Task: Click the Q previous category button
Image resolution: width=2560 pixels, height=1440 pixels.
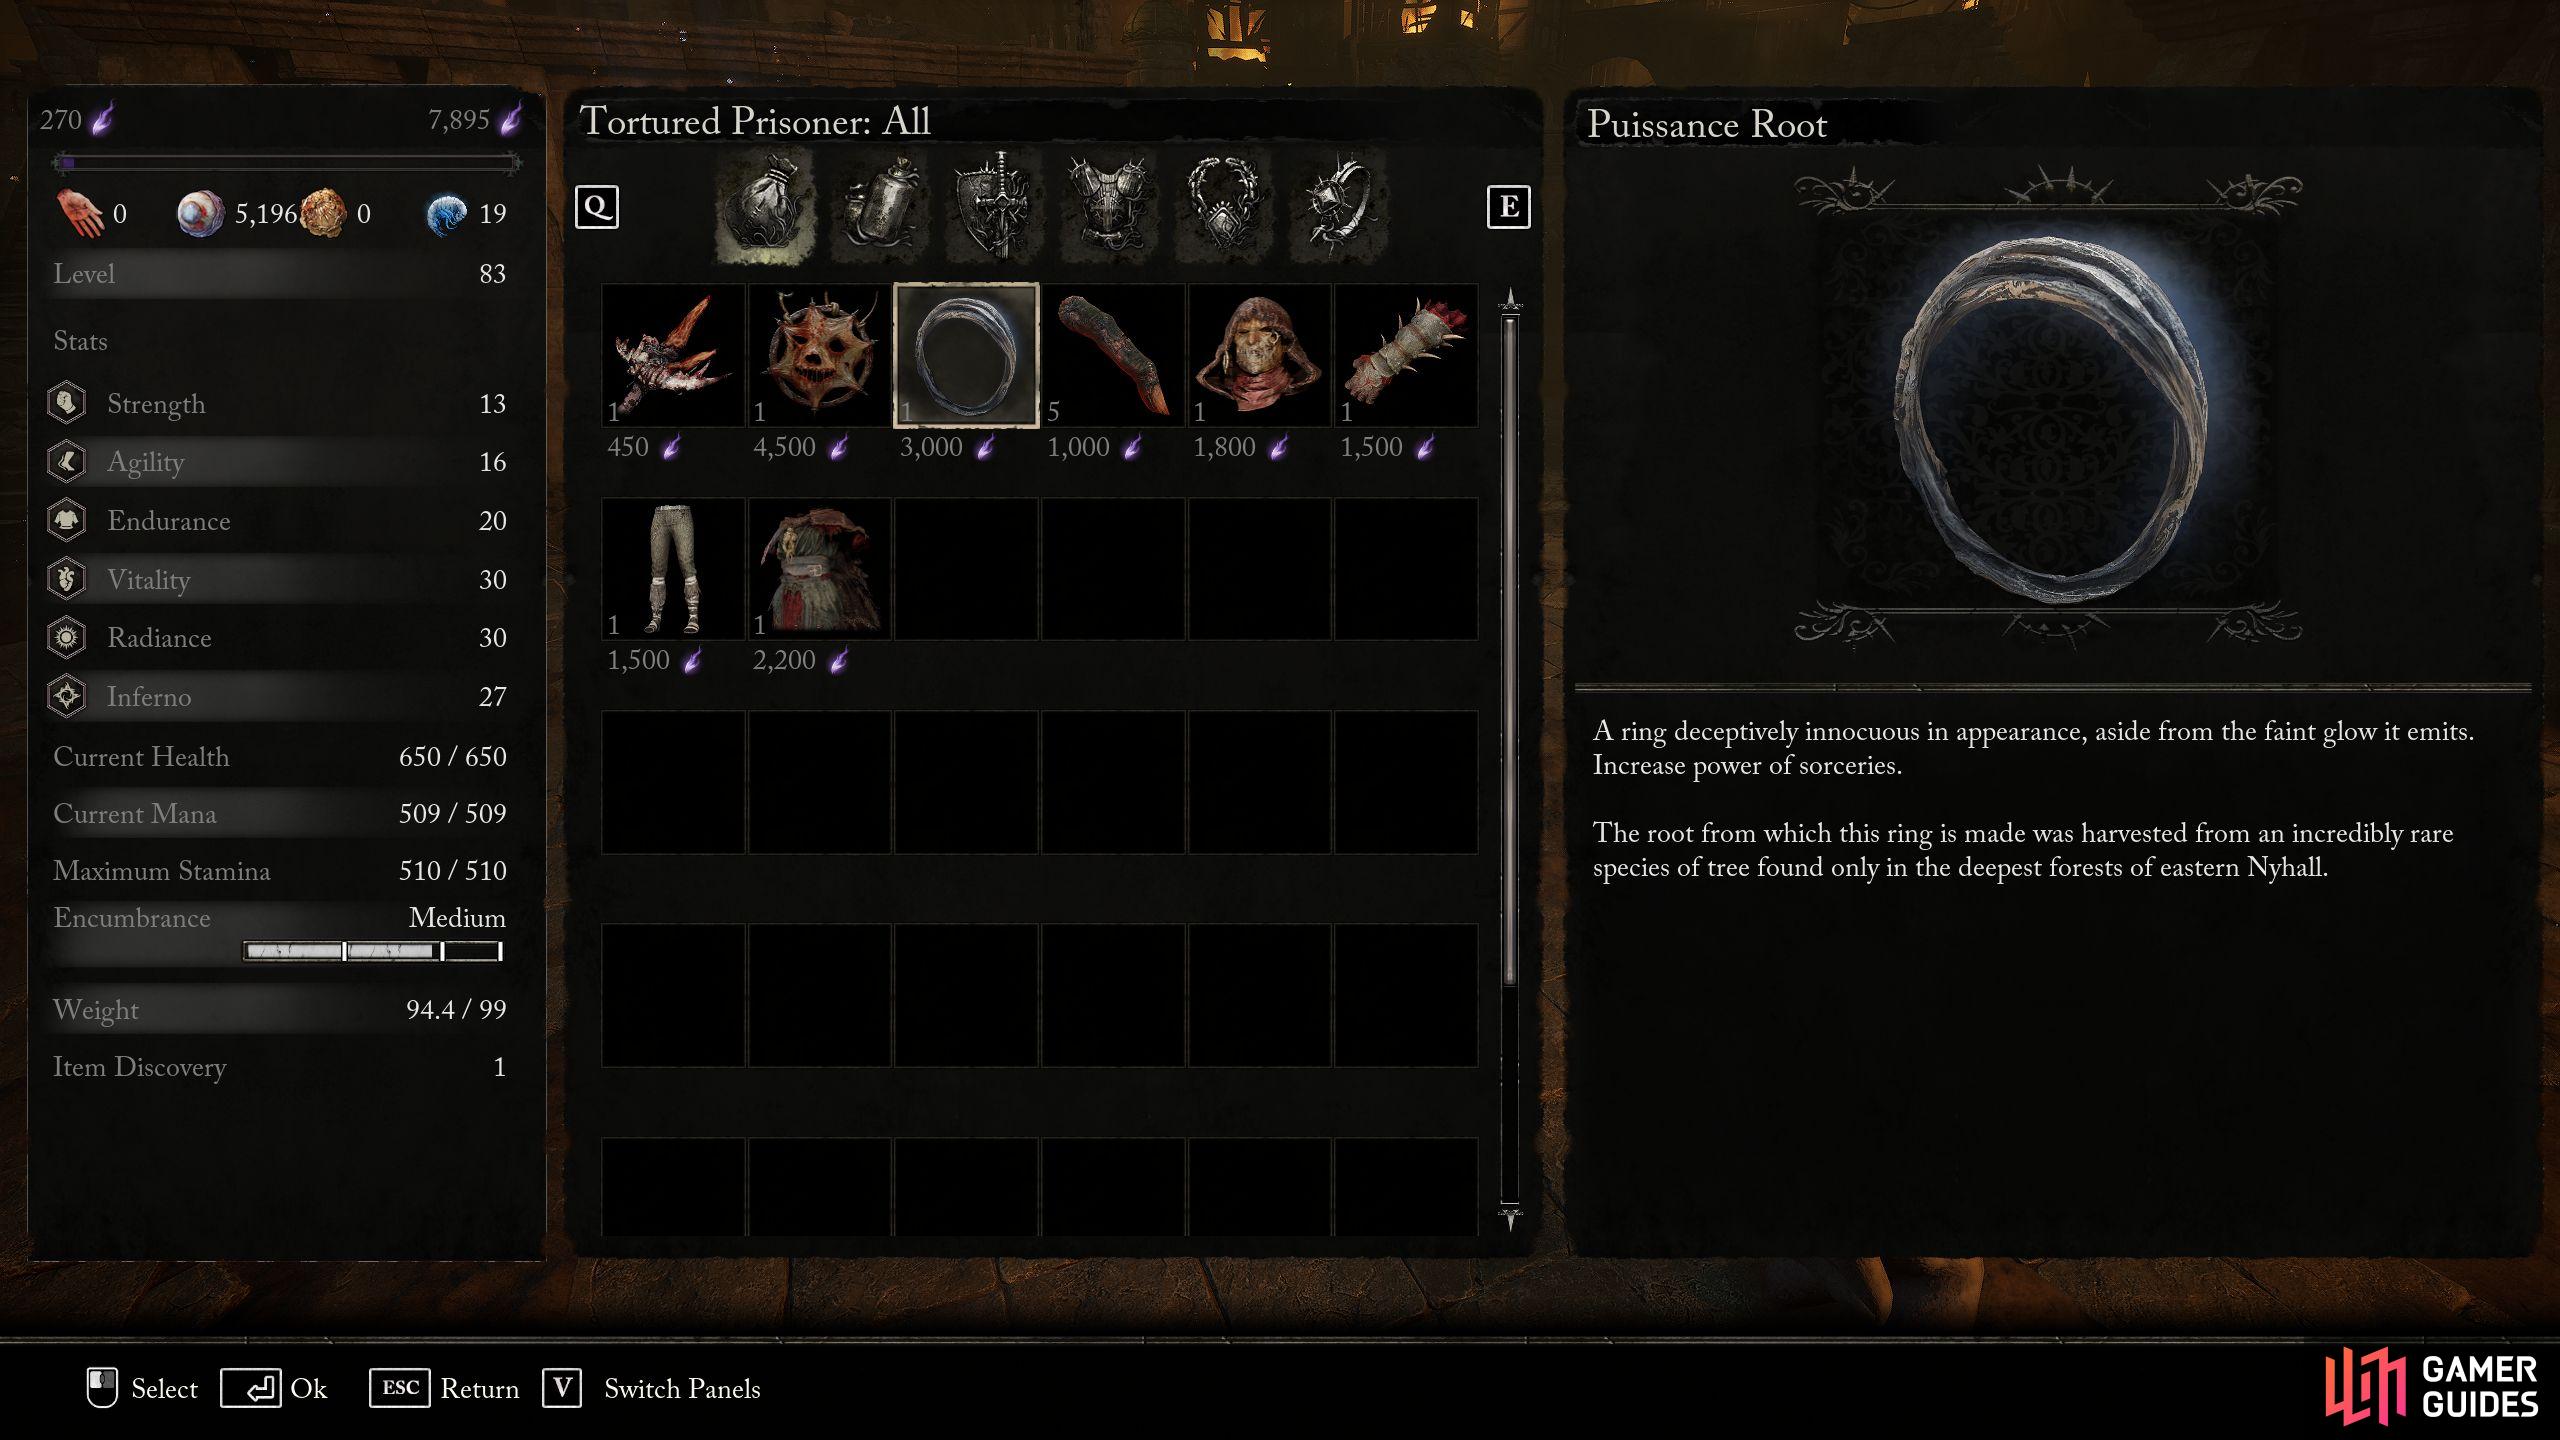Action: 597,207
